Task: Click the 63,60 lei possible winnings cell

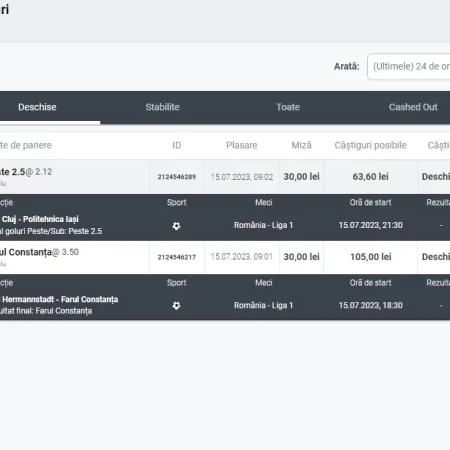Action: pyautogui.click(x=370, y=177)
